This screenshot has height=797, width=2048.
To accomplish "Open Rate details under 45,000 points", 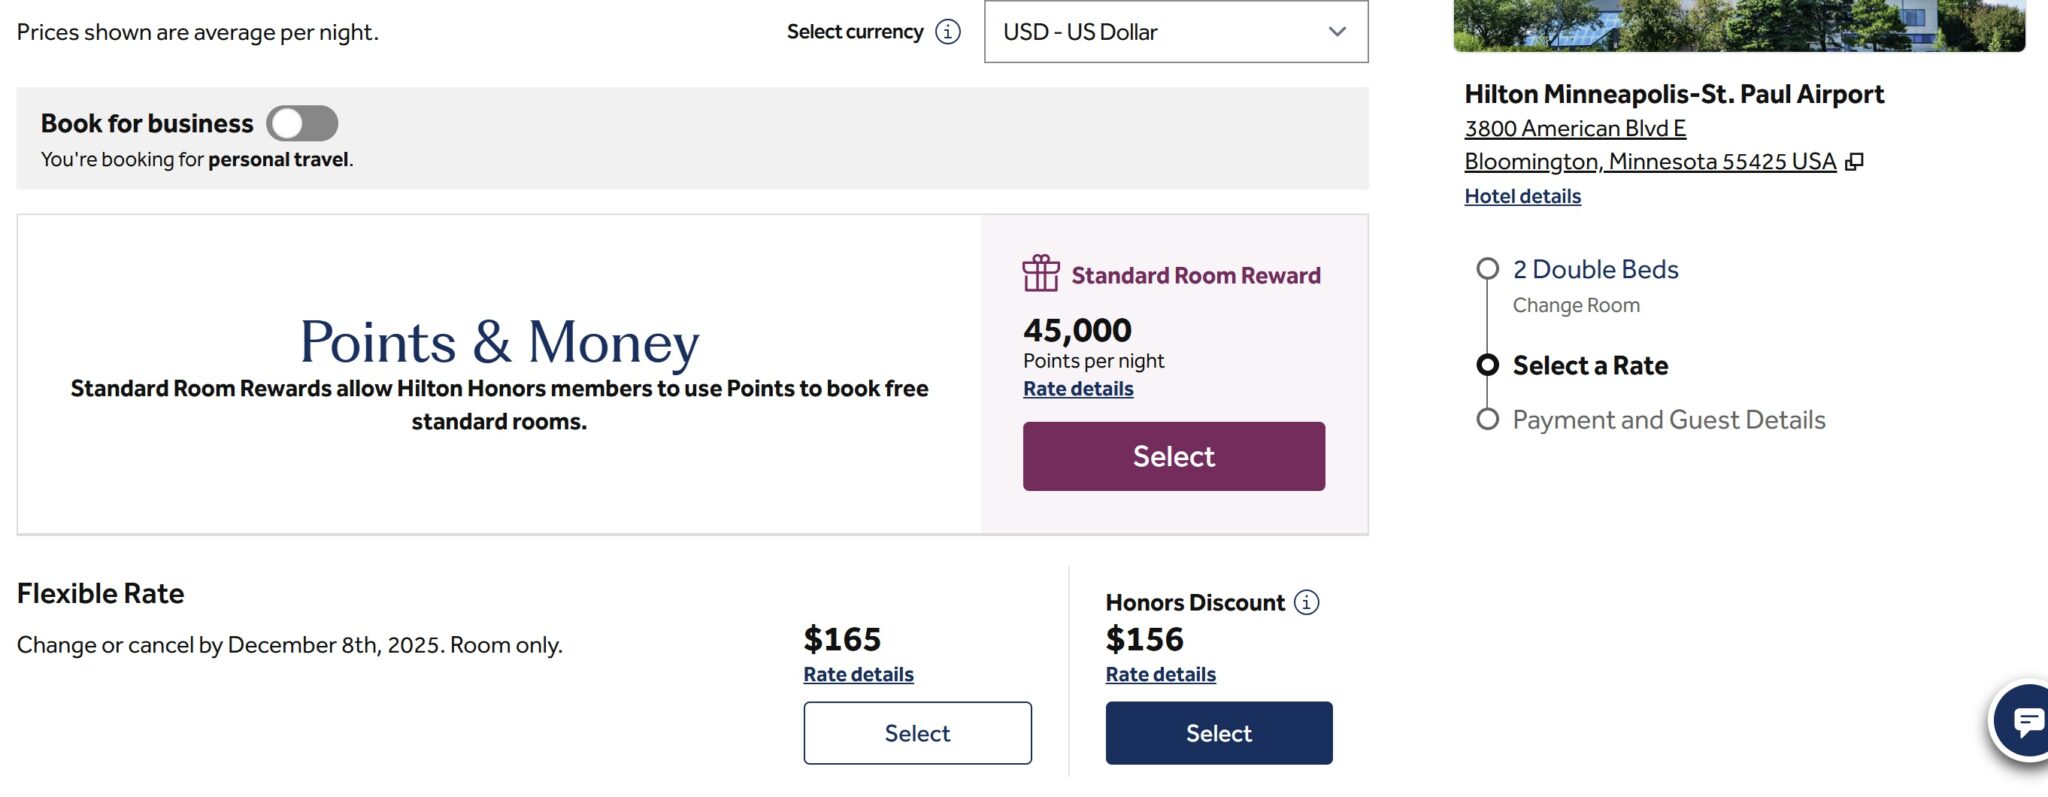I will (1078, 389).
